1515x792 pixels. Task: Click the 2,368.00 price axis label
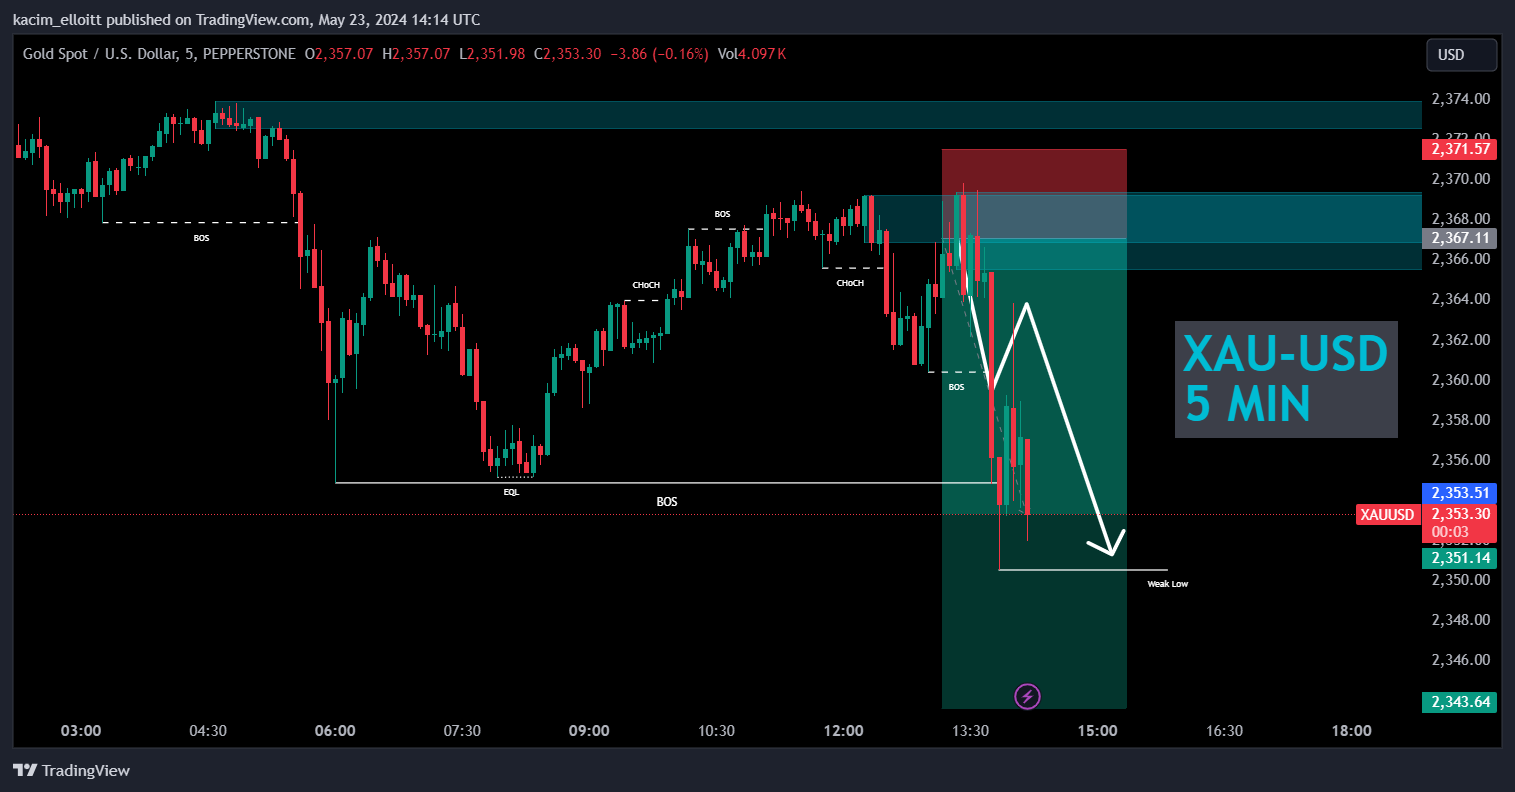pyautogui.click(x=1460, y=219)
